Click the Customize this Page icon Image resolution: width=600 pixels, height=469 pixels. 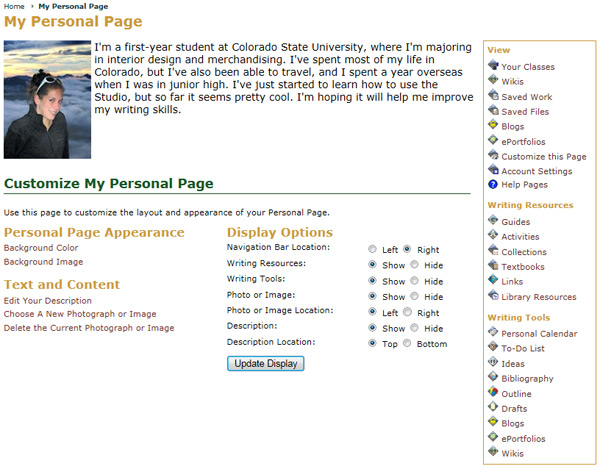[x=493, y=155]
